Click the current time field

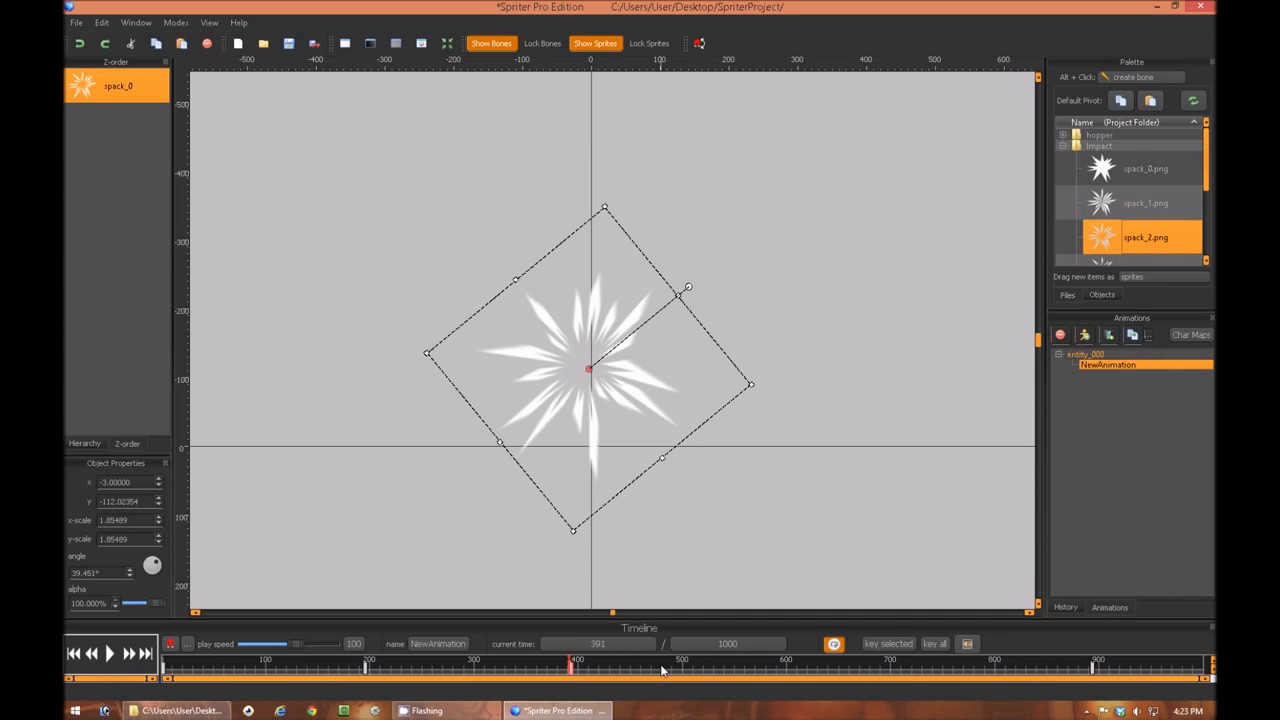(x=598, y=644)
